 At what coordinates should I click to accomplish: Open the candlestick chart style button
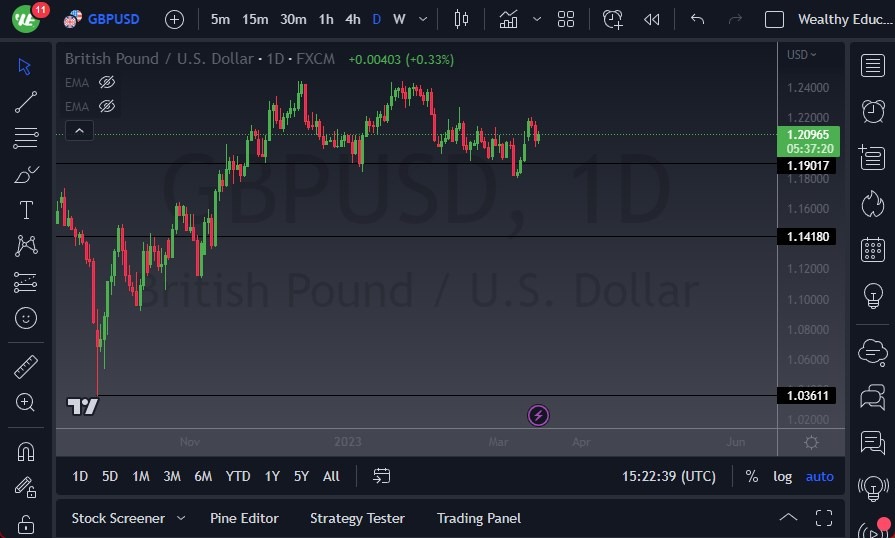pos(461,19)
